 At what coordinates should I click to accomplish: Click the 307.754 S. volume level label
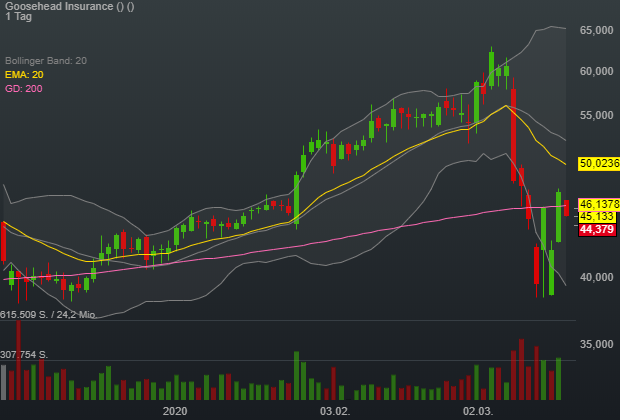(24, 355)
